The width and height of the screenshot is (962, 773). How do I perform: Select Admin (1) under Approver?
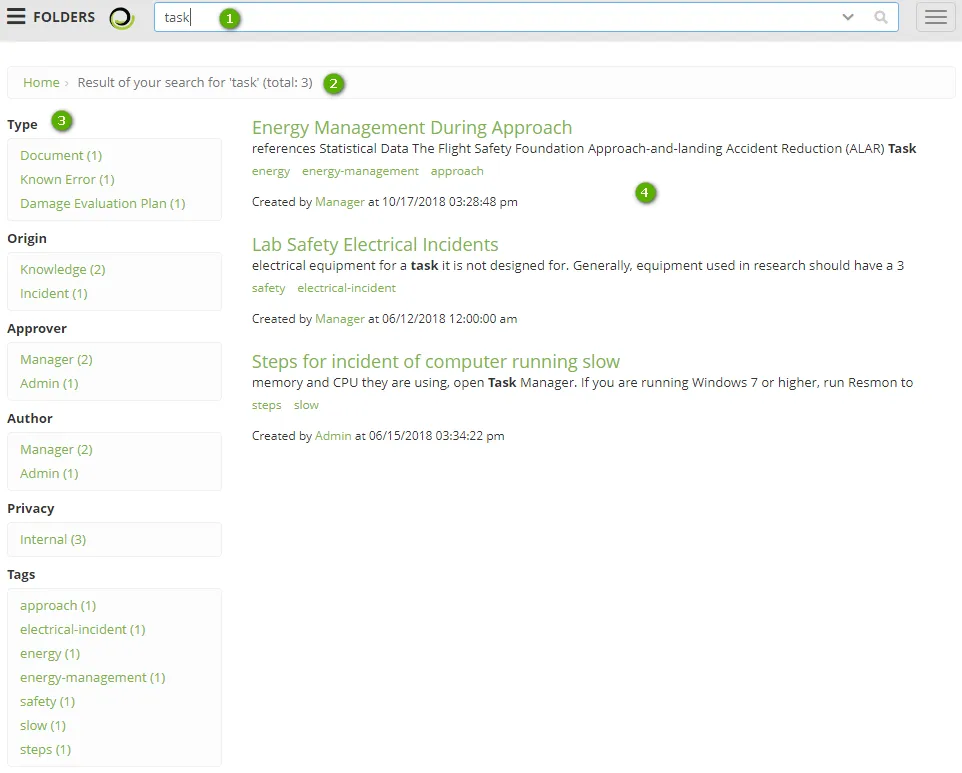coord(49,383)
